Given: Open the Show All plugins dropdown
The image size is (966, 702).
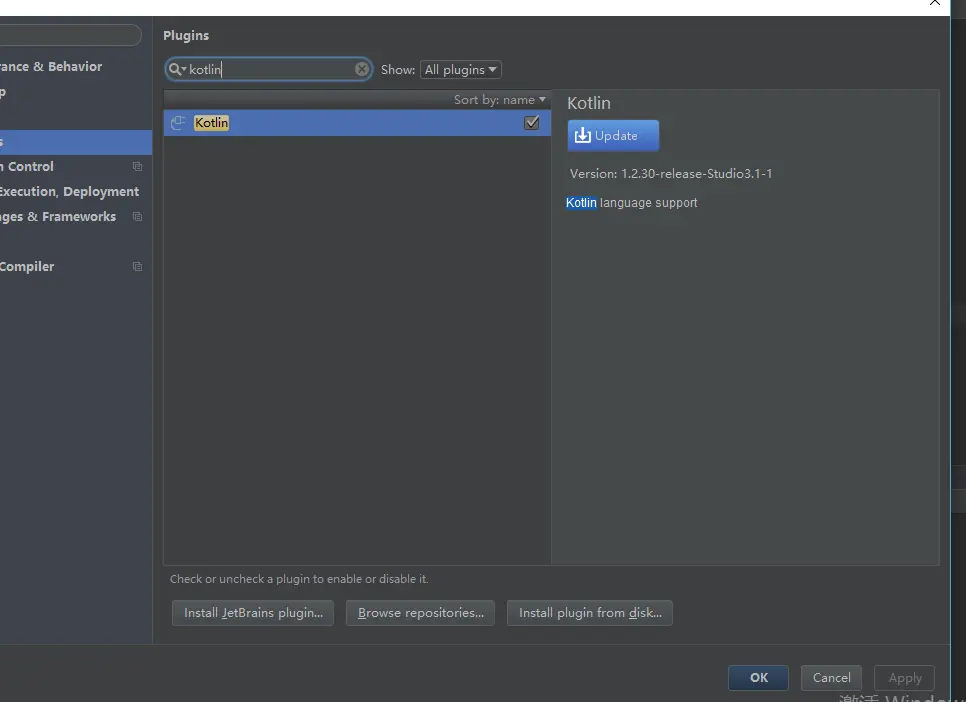Looking at the screenshot, I should (460, 70).
